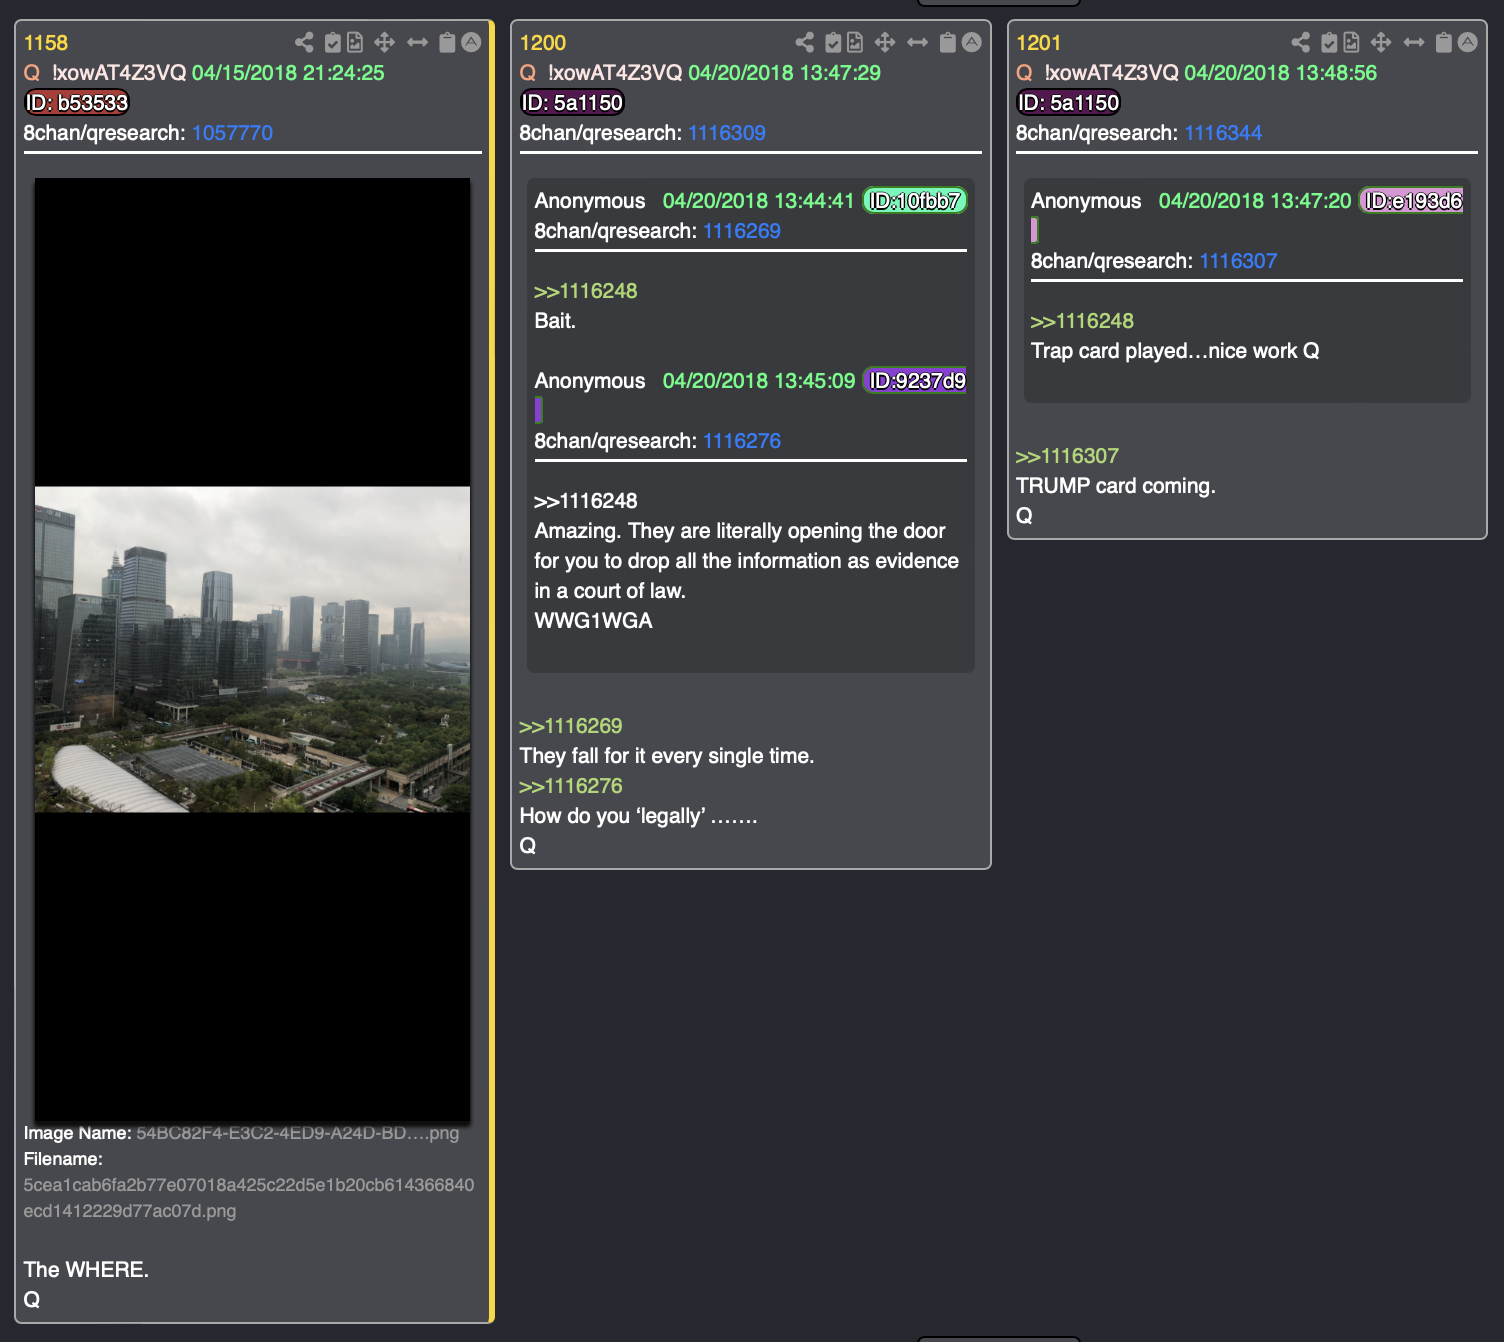1504x1342 pixels.
Task: Click the image name 54BC82F4-E3C2-4ED9-A24D-BD….png
Action: click(297, 1133)
